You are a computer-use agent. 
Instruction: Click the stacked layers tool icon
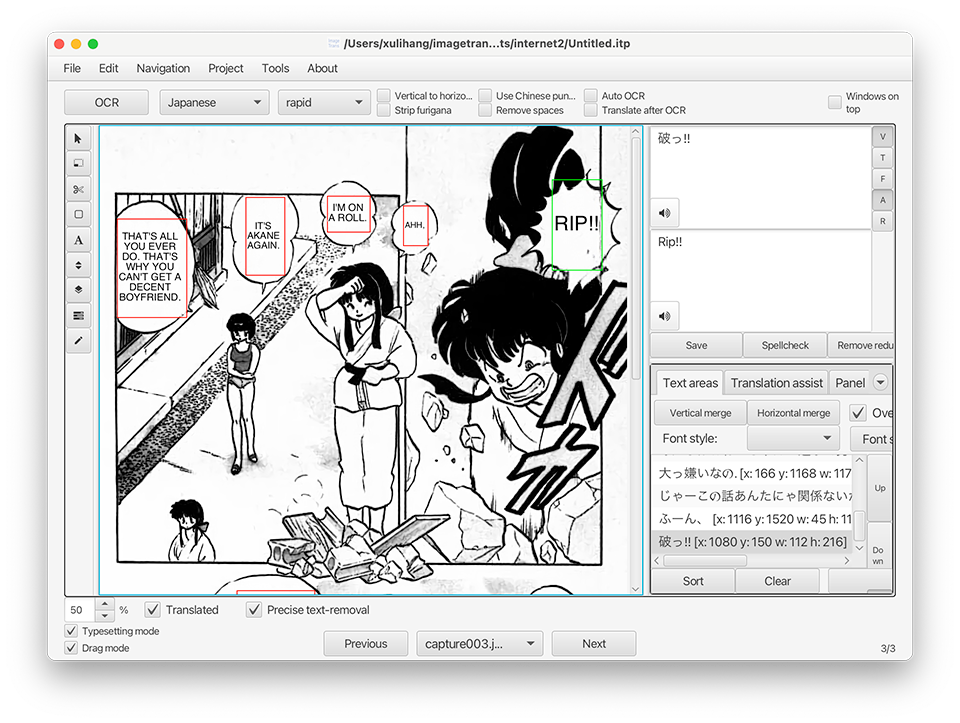tap(79, 290)
